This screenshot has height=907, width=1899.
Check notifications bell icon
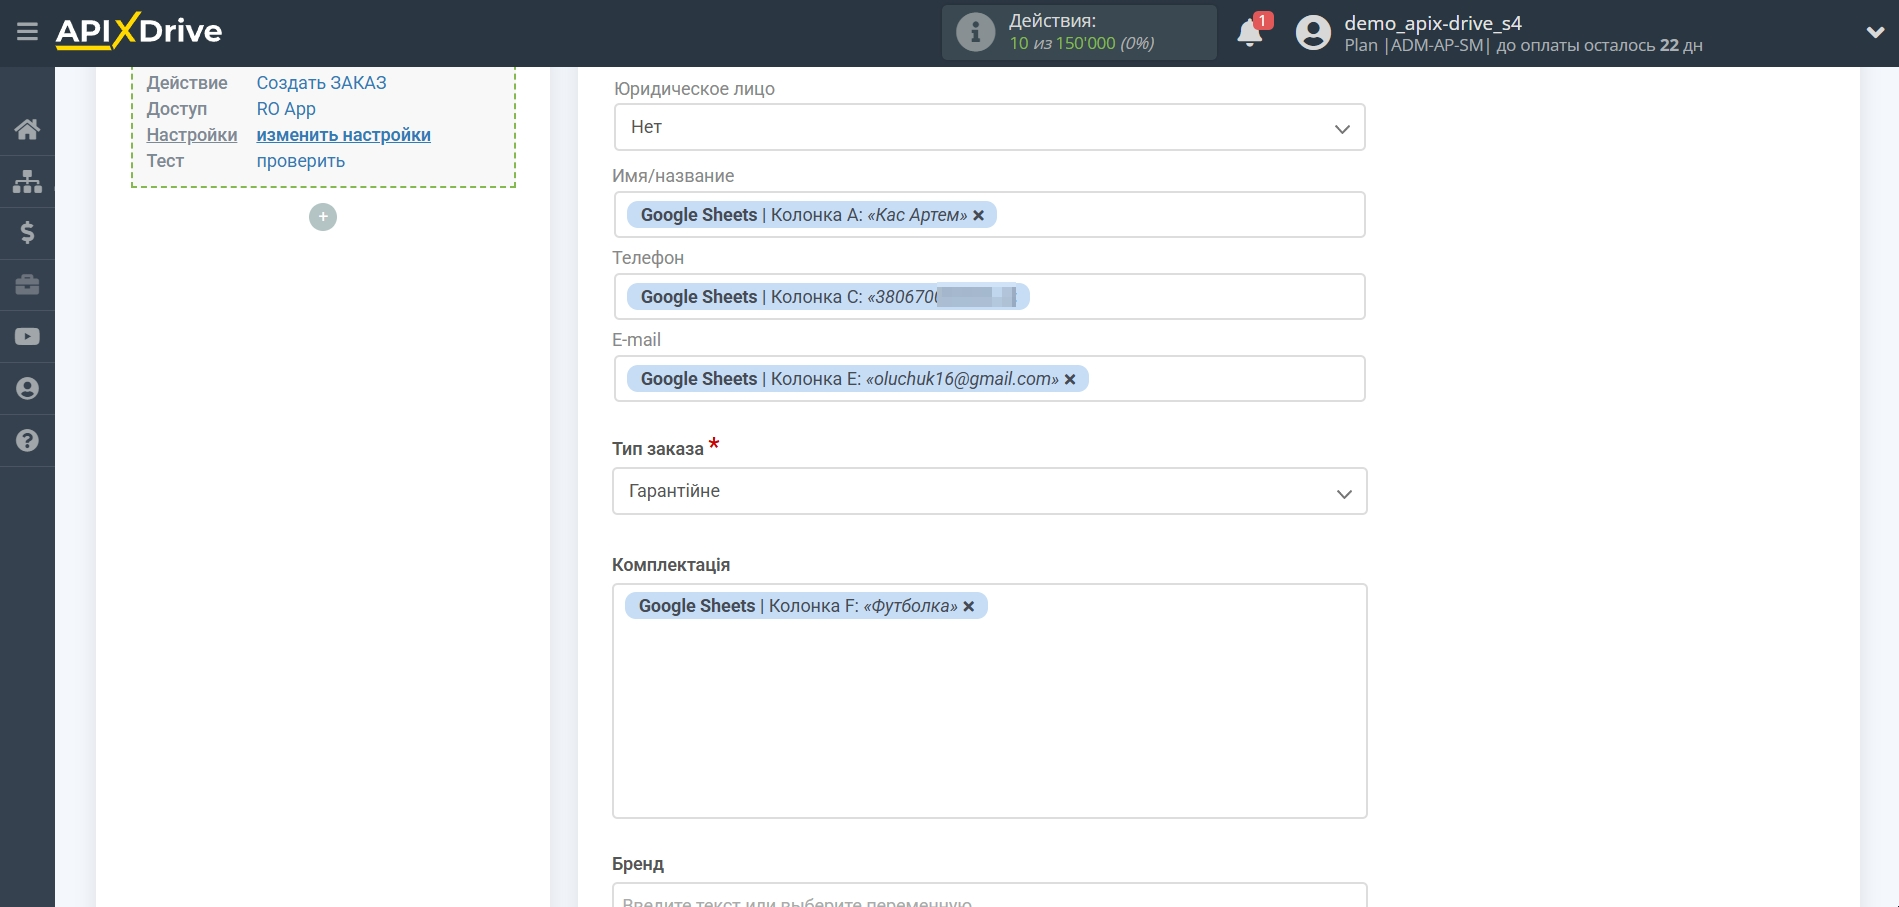point(1249,33)
